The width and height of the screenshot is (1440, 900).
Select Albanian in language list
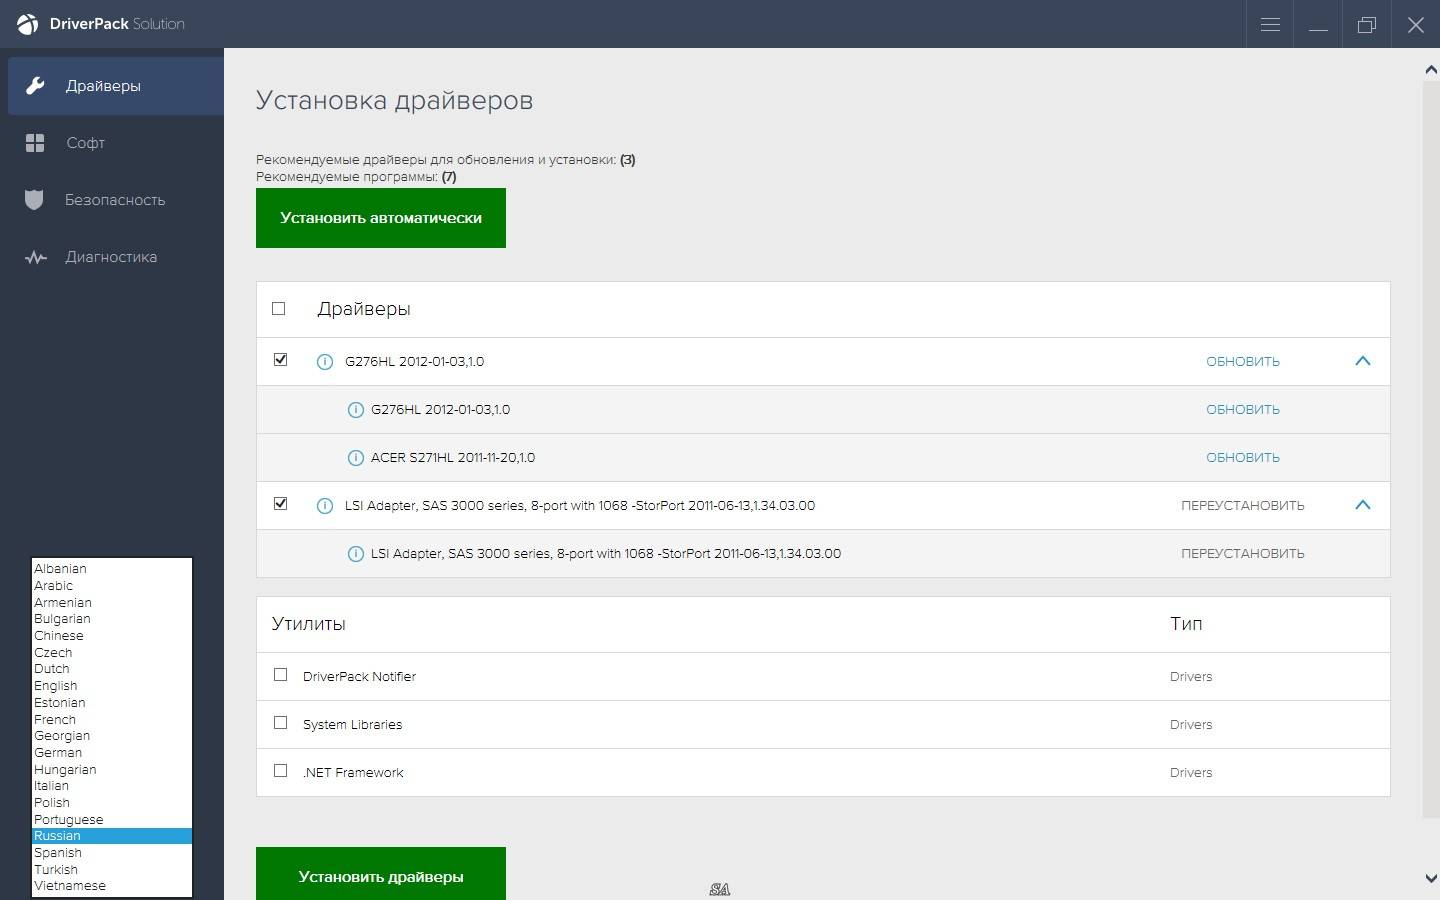(x=112, y=569)
